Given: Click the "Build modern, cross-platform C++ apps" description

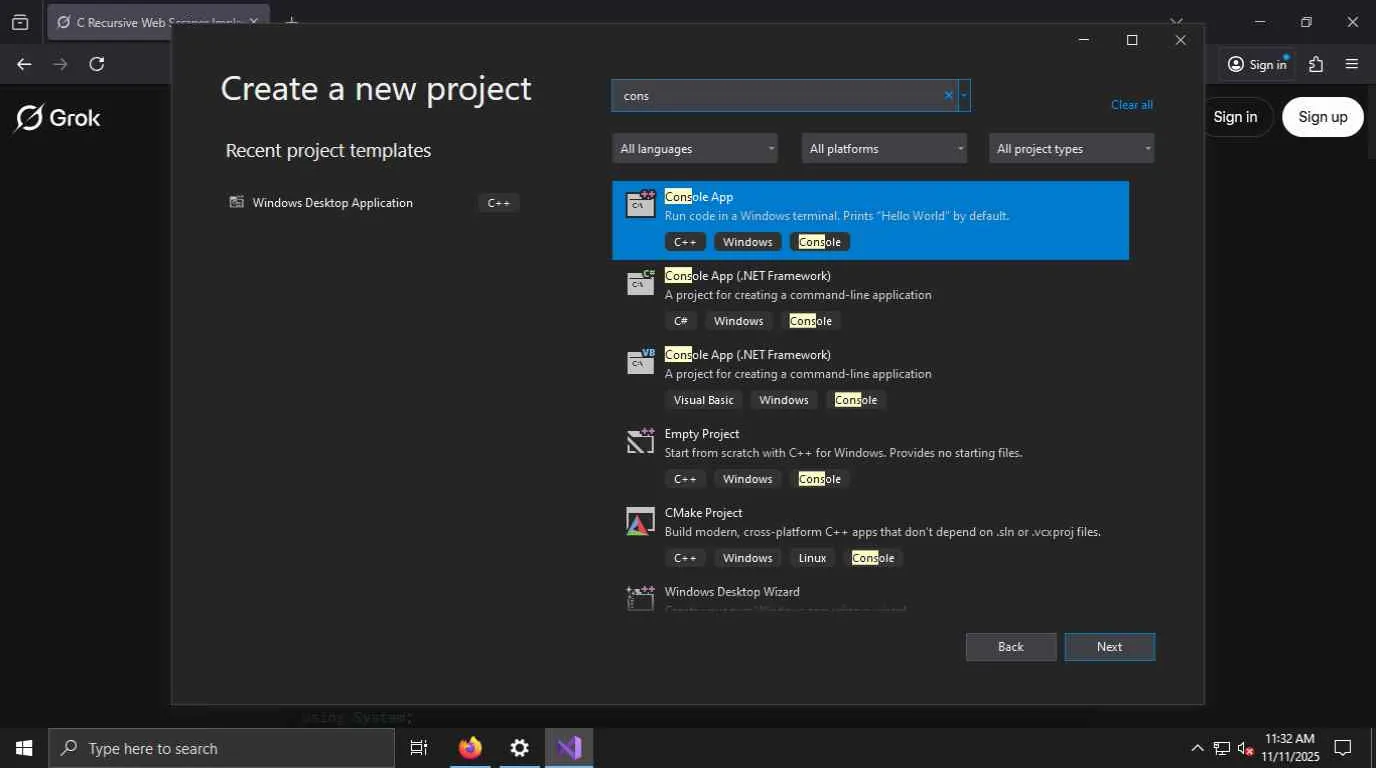Looking at the screenshot, I should click(883, 532).
